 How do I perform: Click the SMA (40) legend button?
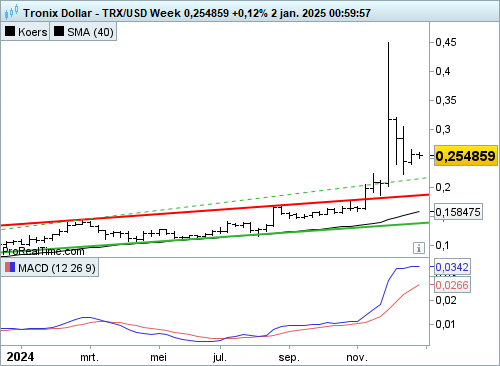click(x=83, y=32)
